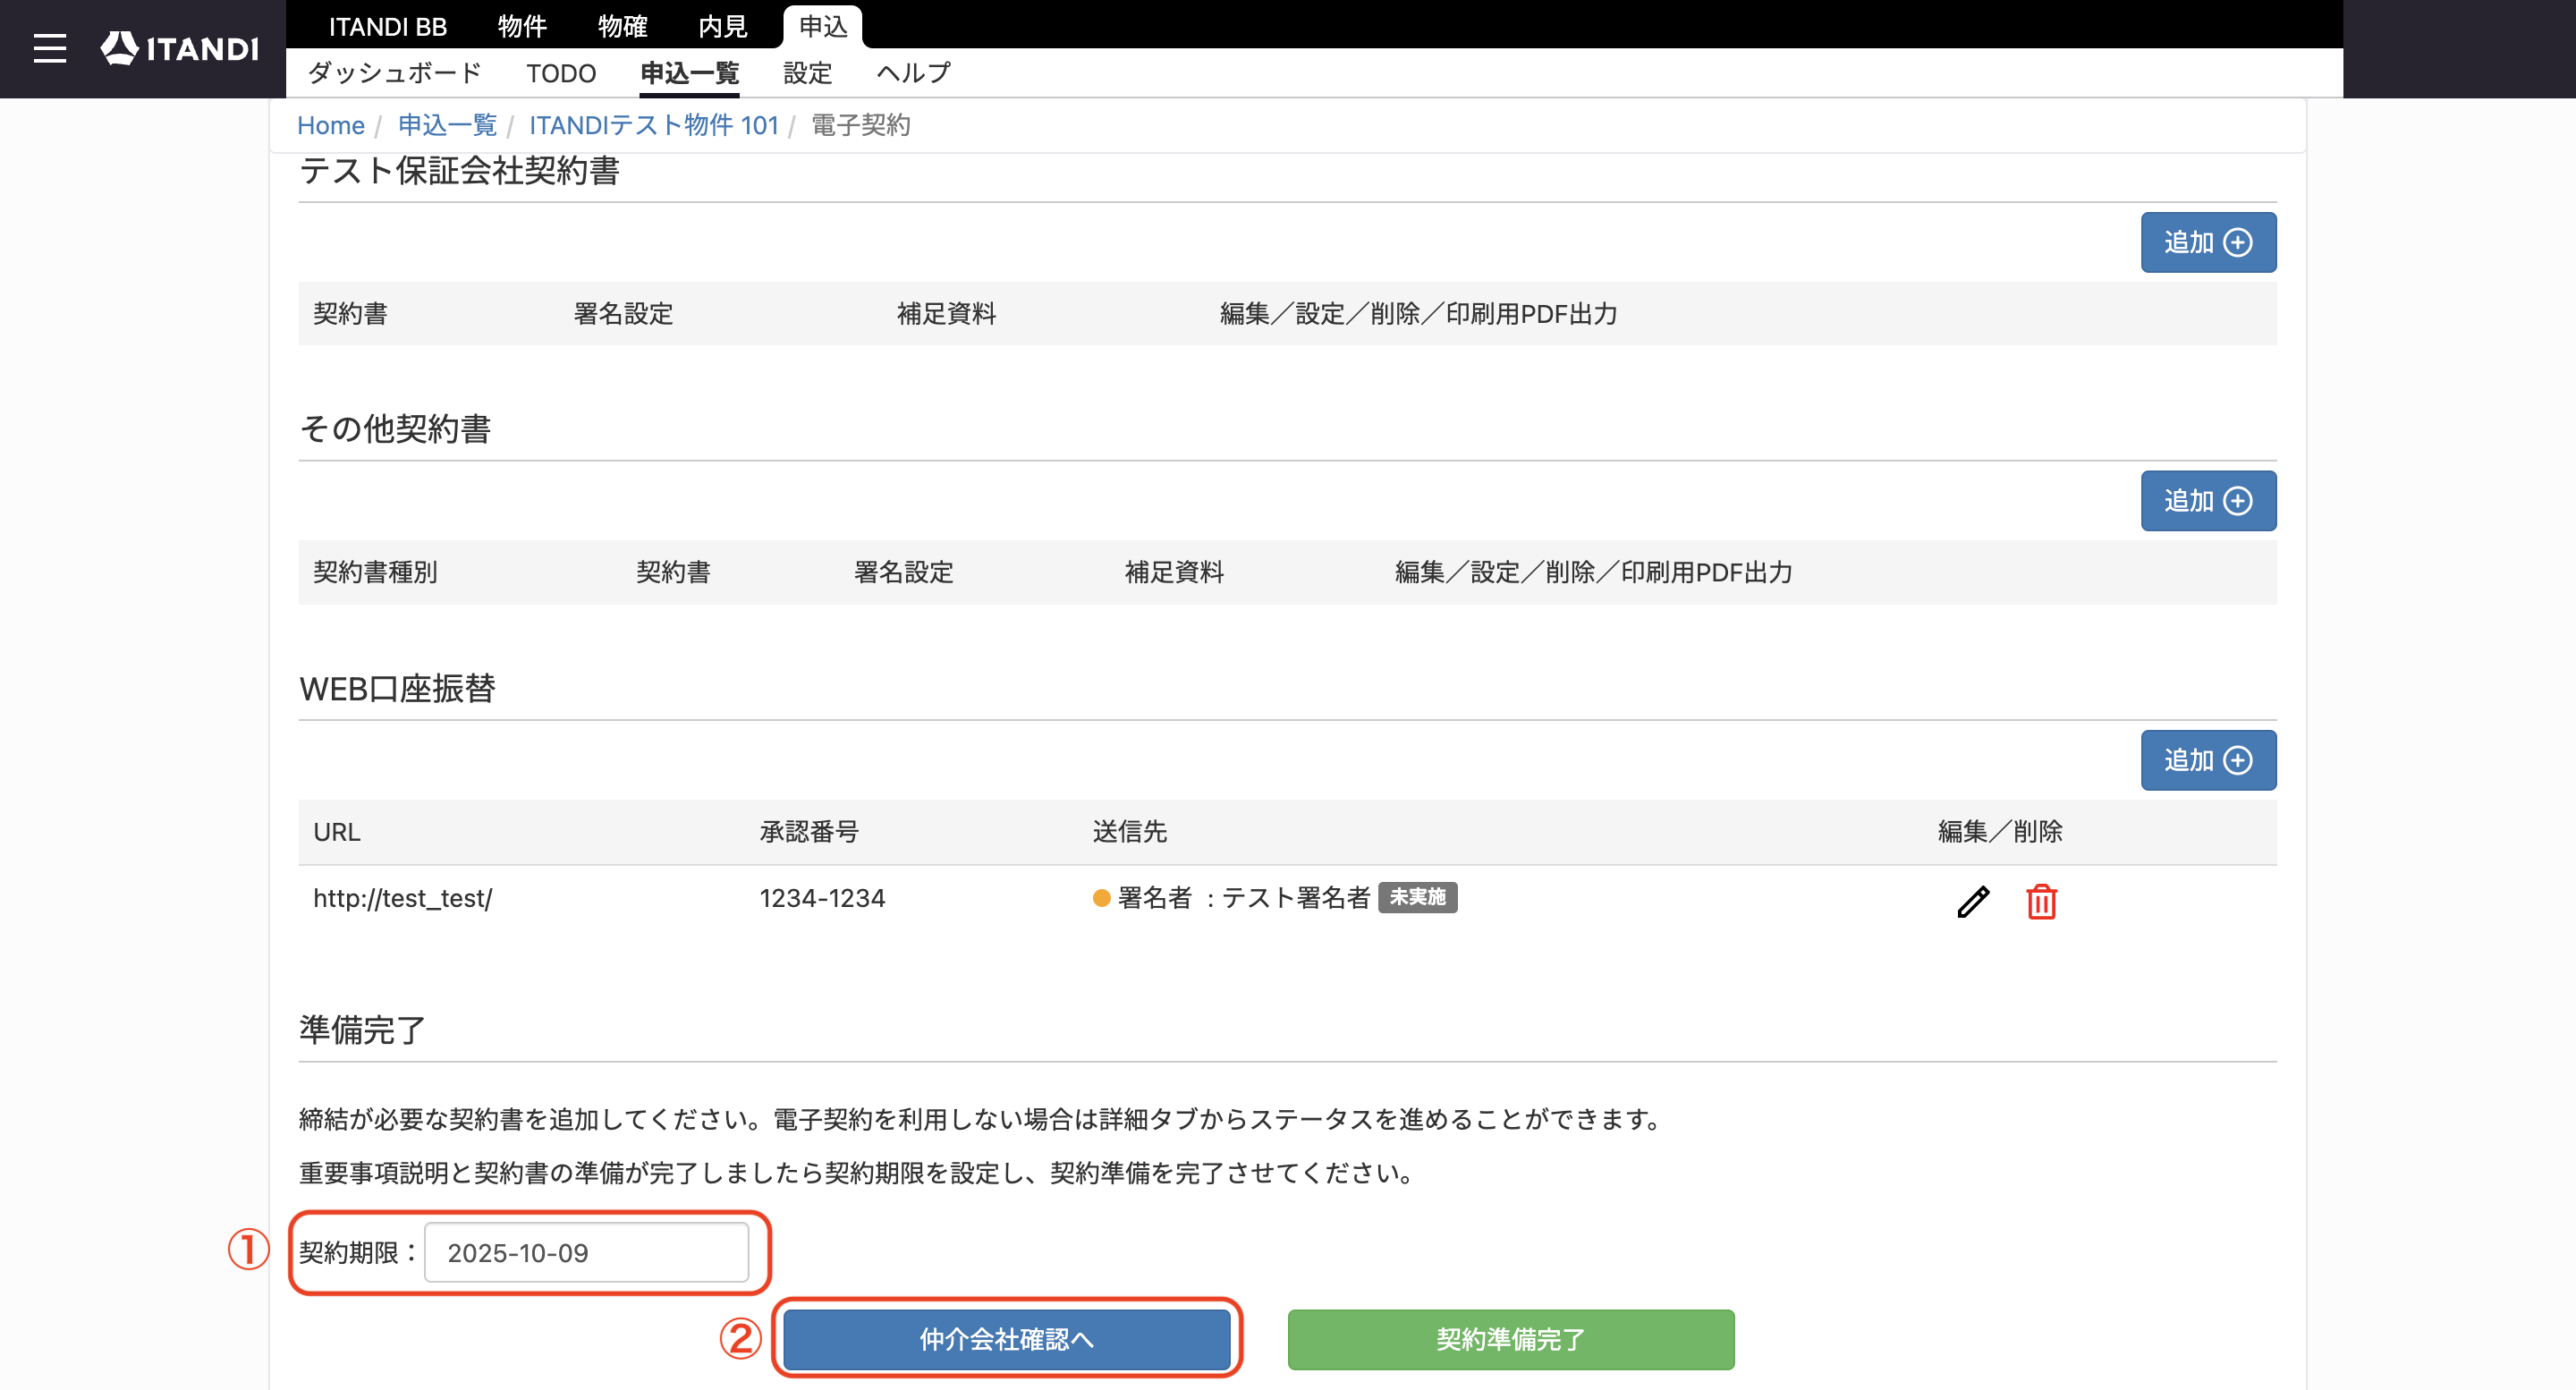Focus the 契約期限 date field
2576x1390 pixels.
(x=586, y=1252)
